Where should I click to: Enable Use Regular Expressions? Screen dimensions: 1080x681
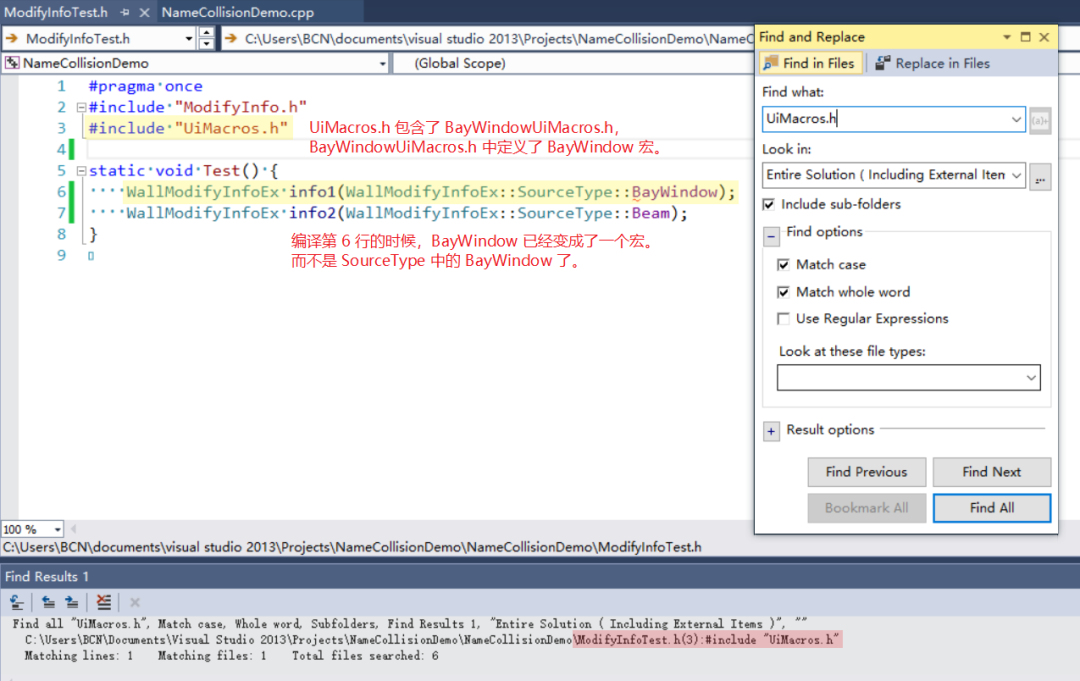pyautogui.click(x=784, y=318)
